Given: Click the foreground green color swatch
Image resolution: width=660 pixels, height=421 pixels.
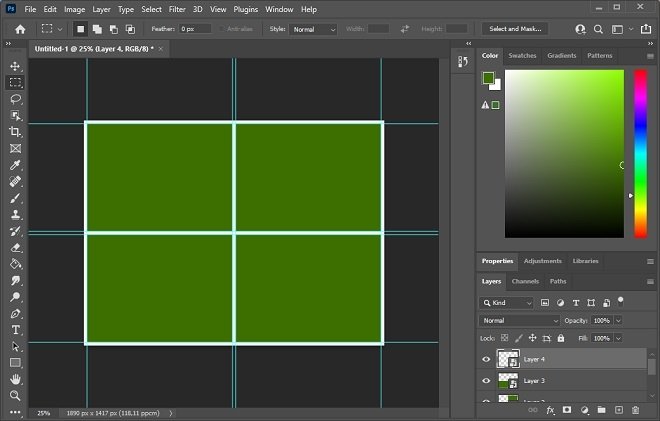Looking at the screenshot, I should 488,78.
